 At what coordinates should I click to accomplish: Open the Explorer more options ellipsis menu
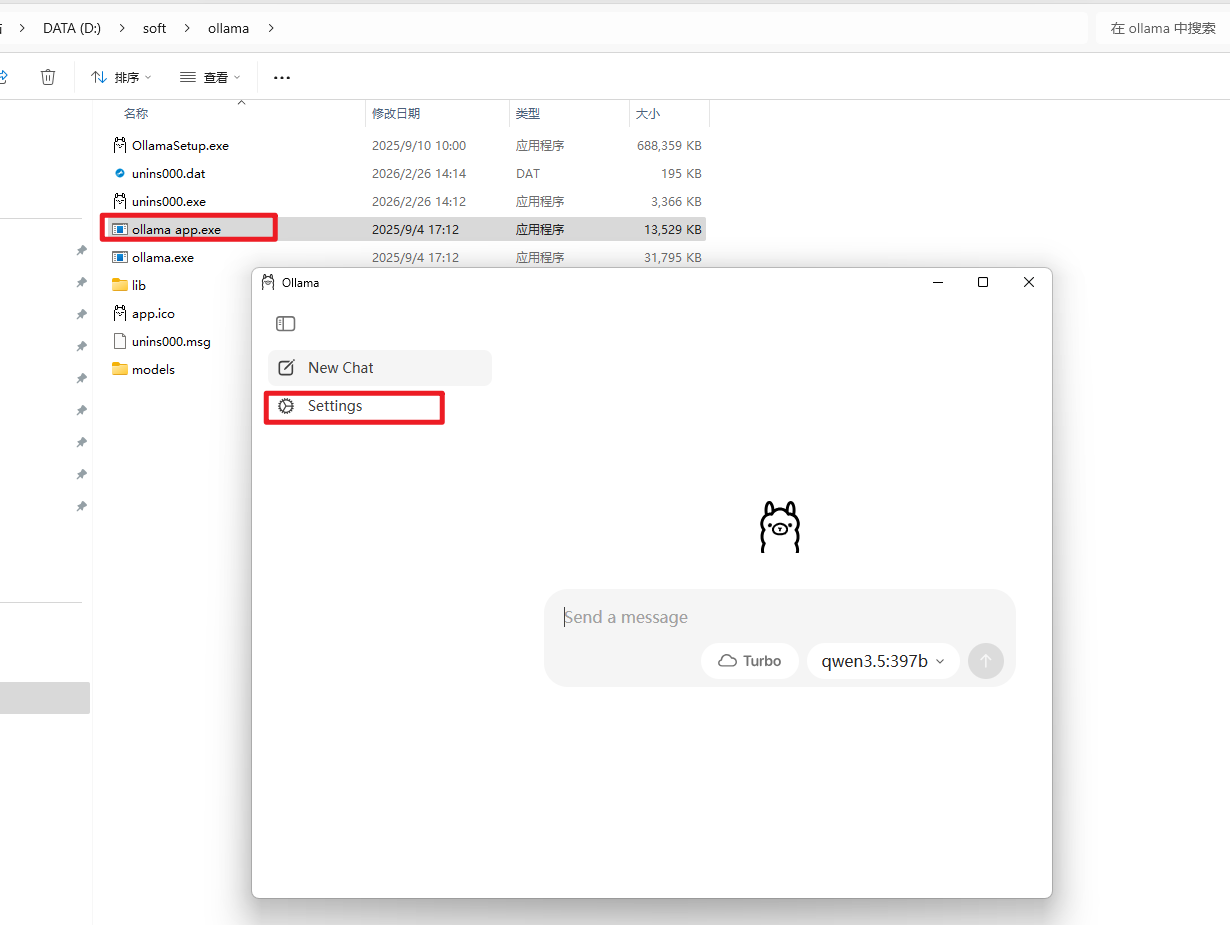click(282, 77)
